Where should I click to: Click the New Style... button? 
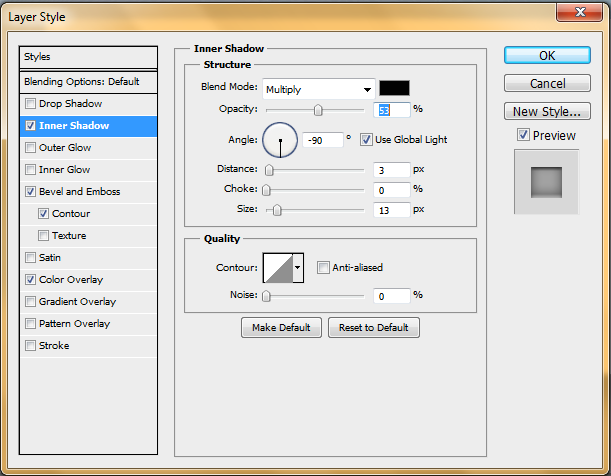546,112
